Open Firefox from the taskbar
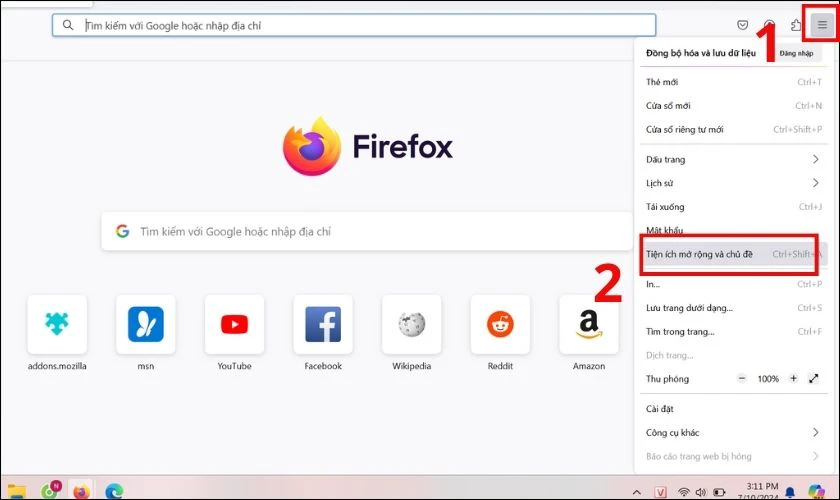This screenshot has height=500, width=840. [x=81, y=490]
